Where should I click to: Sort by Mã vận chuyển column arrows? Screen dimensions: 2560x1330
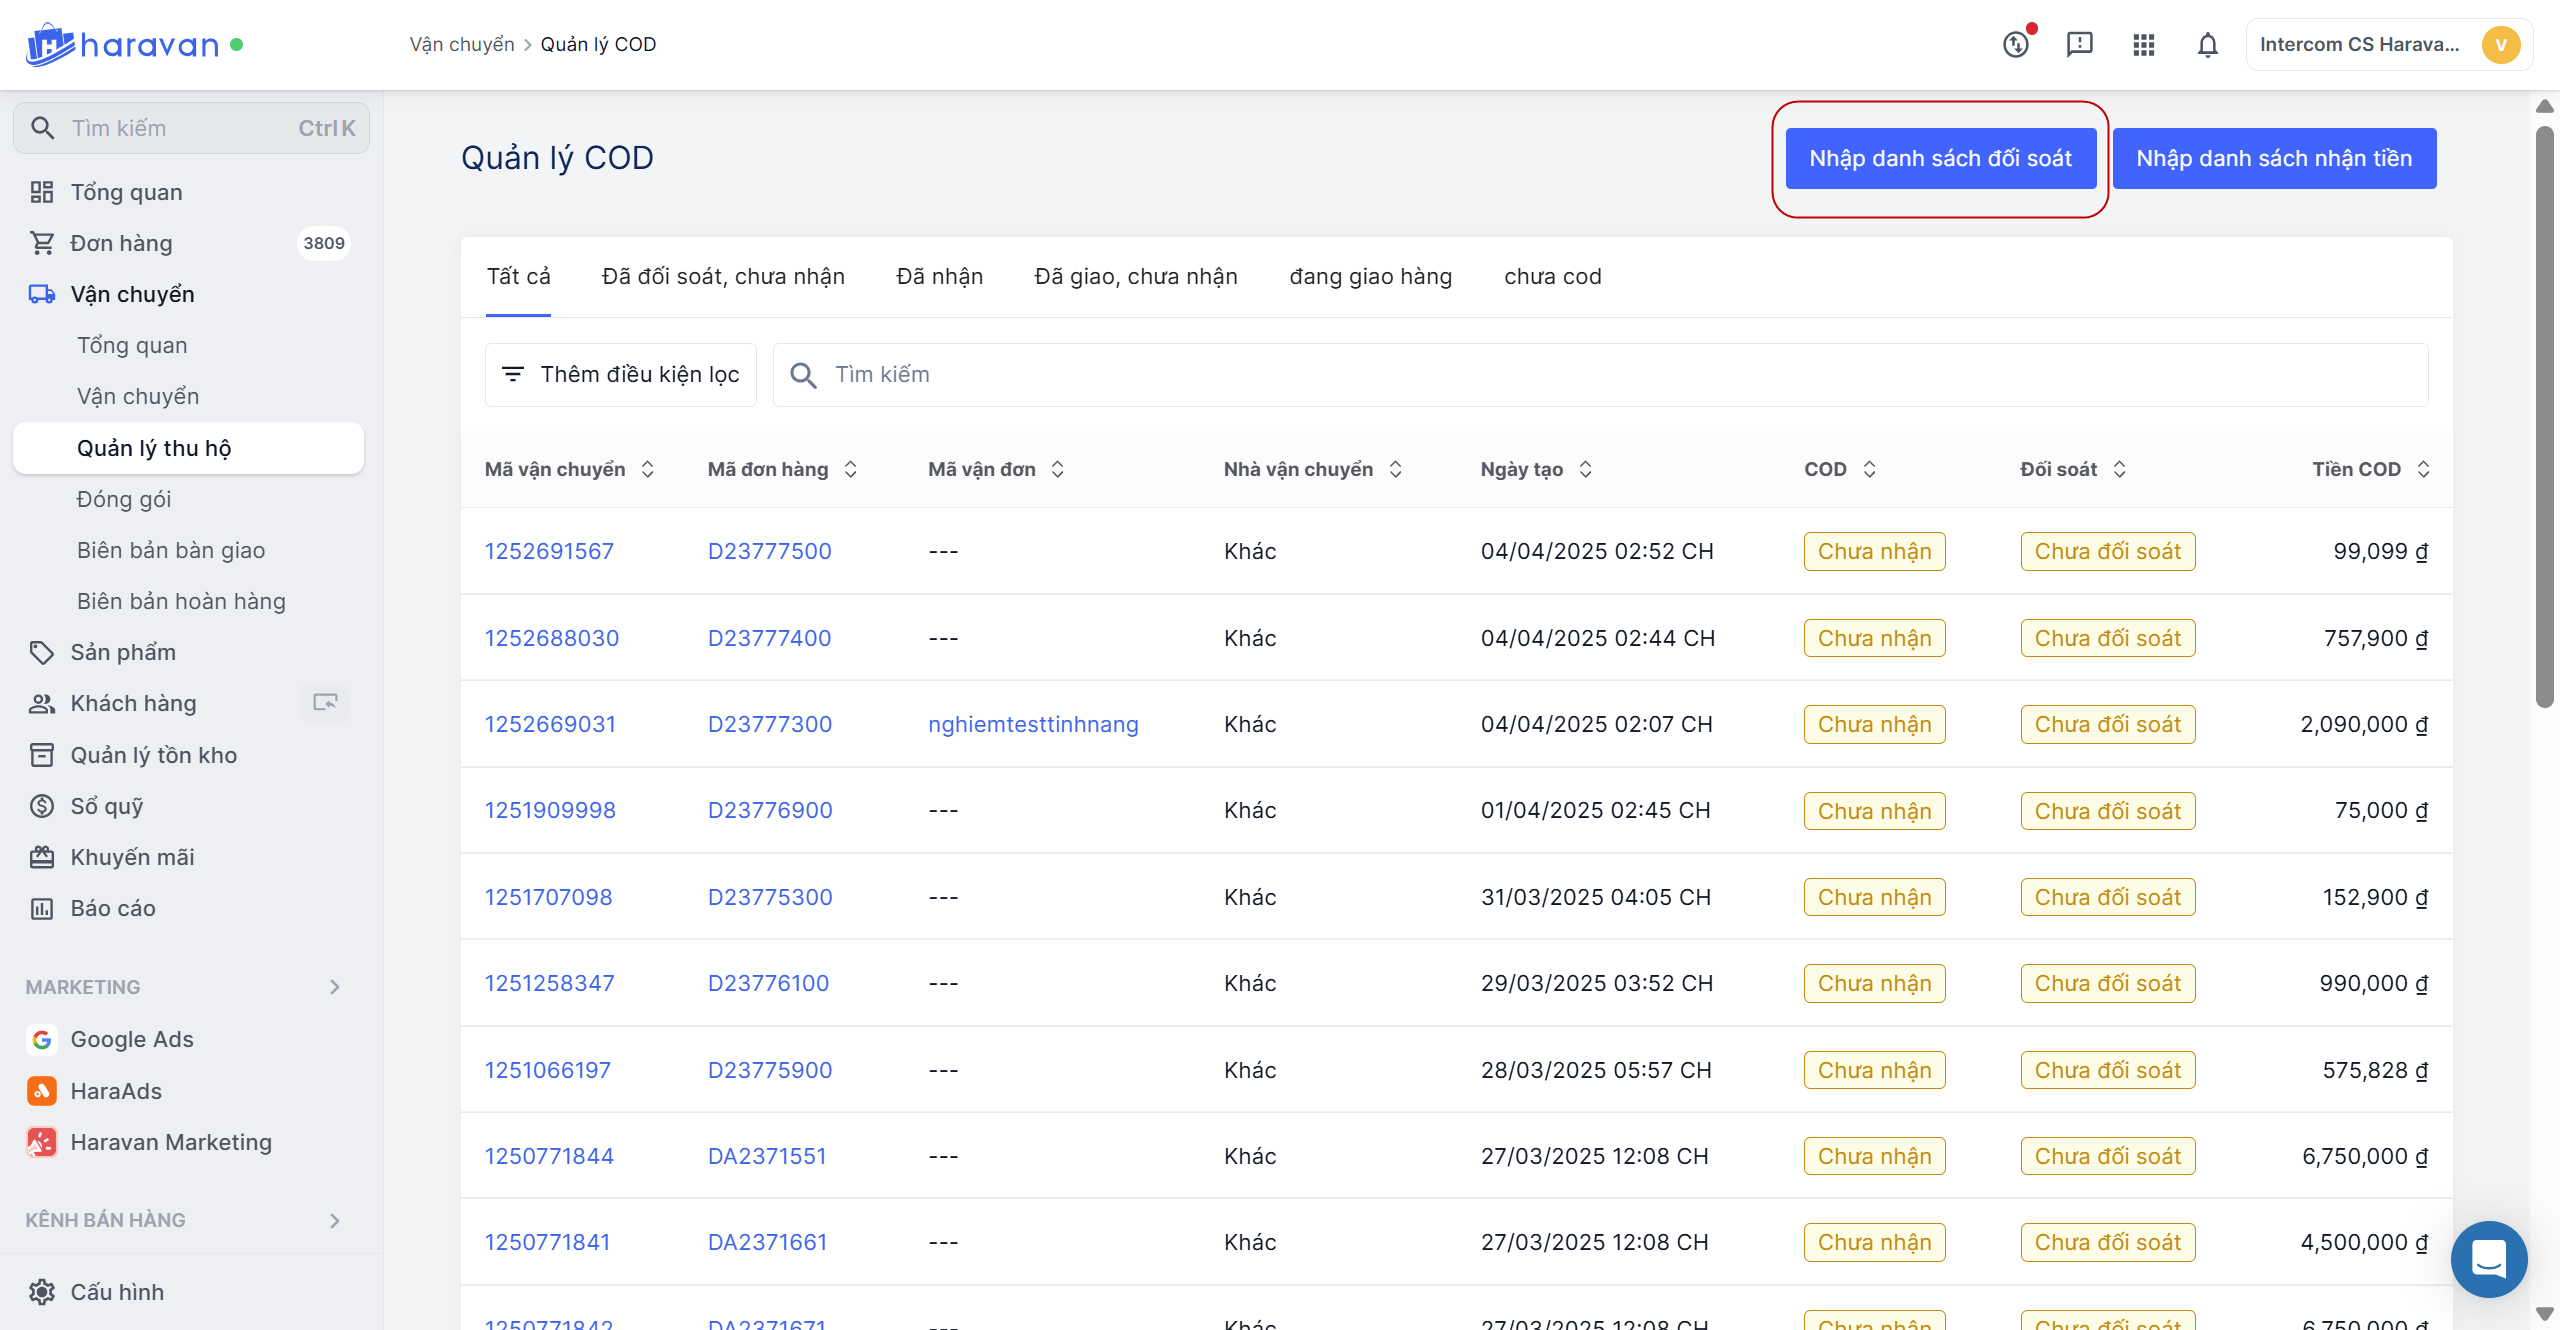648,469
